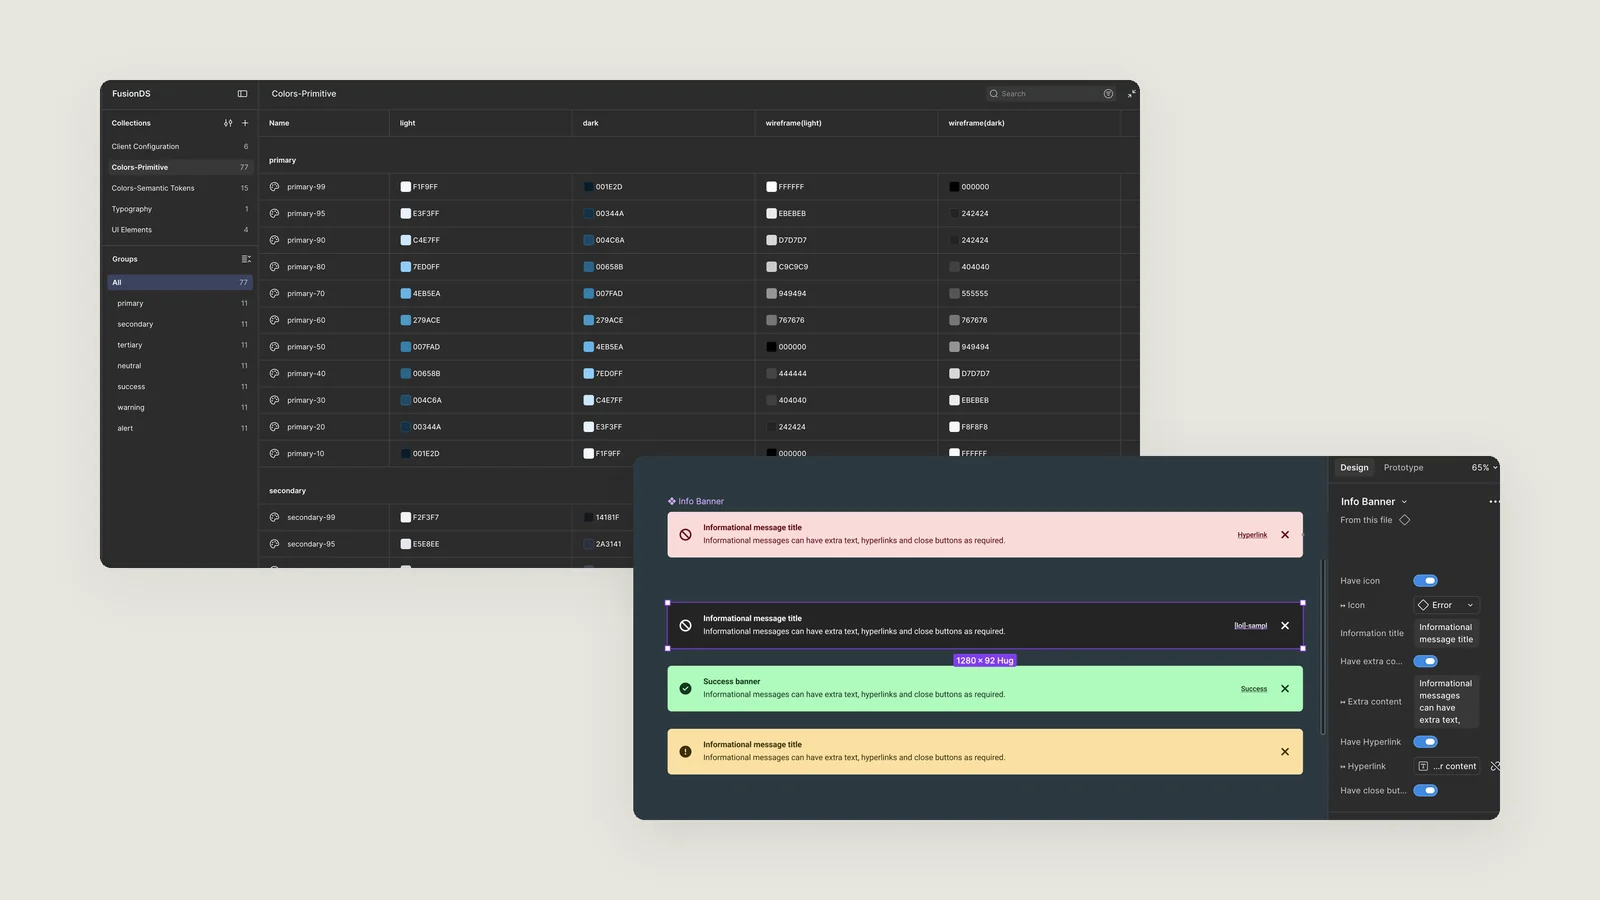Click the palette icon of primary-99 row
The image size is (1600, 900).
(x=274, y=187)
